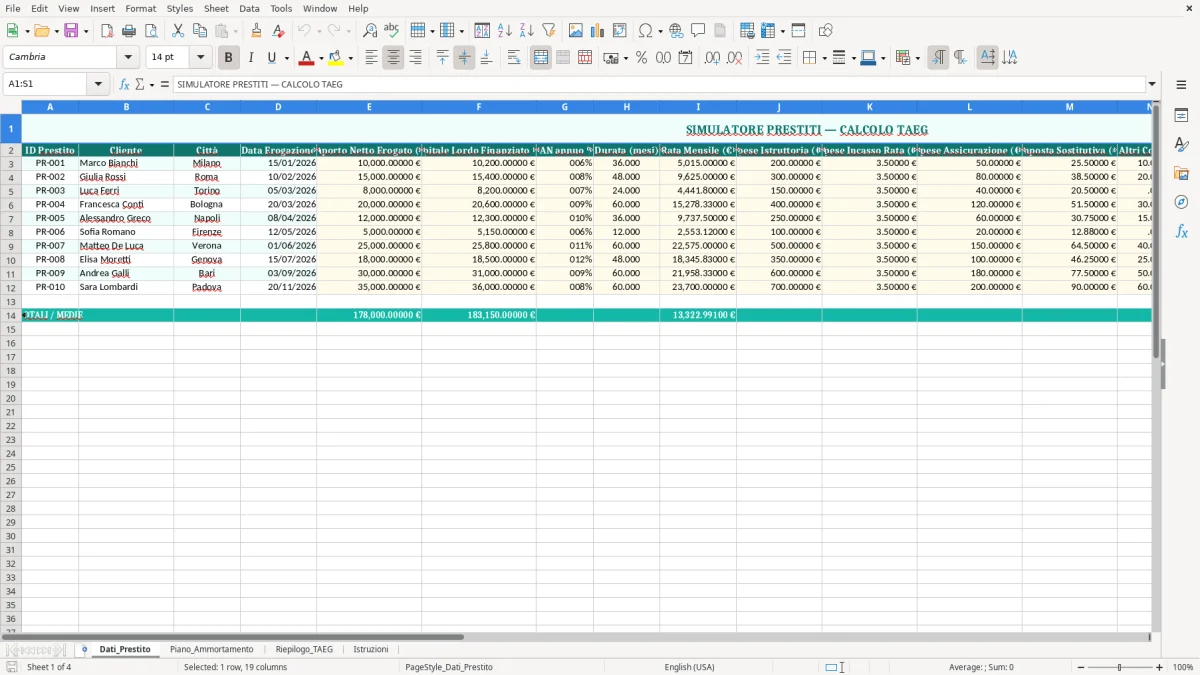Click the Sort Descending icon
The height and width of the screenshot is (675, 1200).
tap(527, 31)
